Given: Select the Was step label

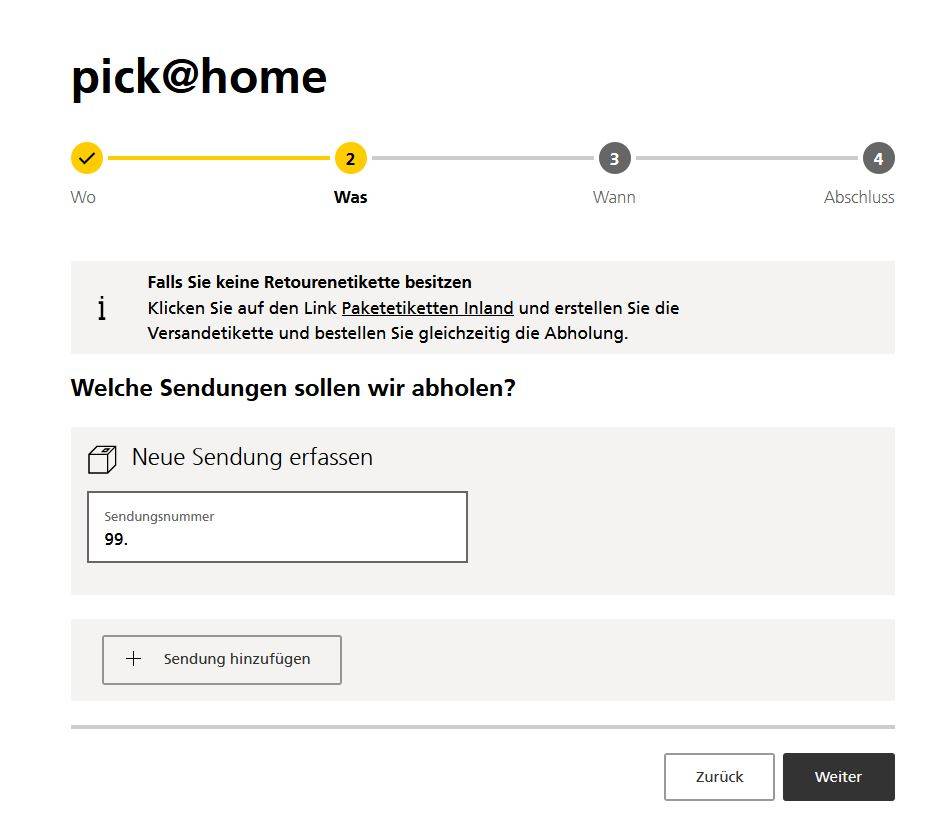Looking at the screenshot, I should pyautogui.click(x=350, y=197).
